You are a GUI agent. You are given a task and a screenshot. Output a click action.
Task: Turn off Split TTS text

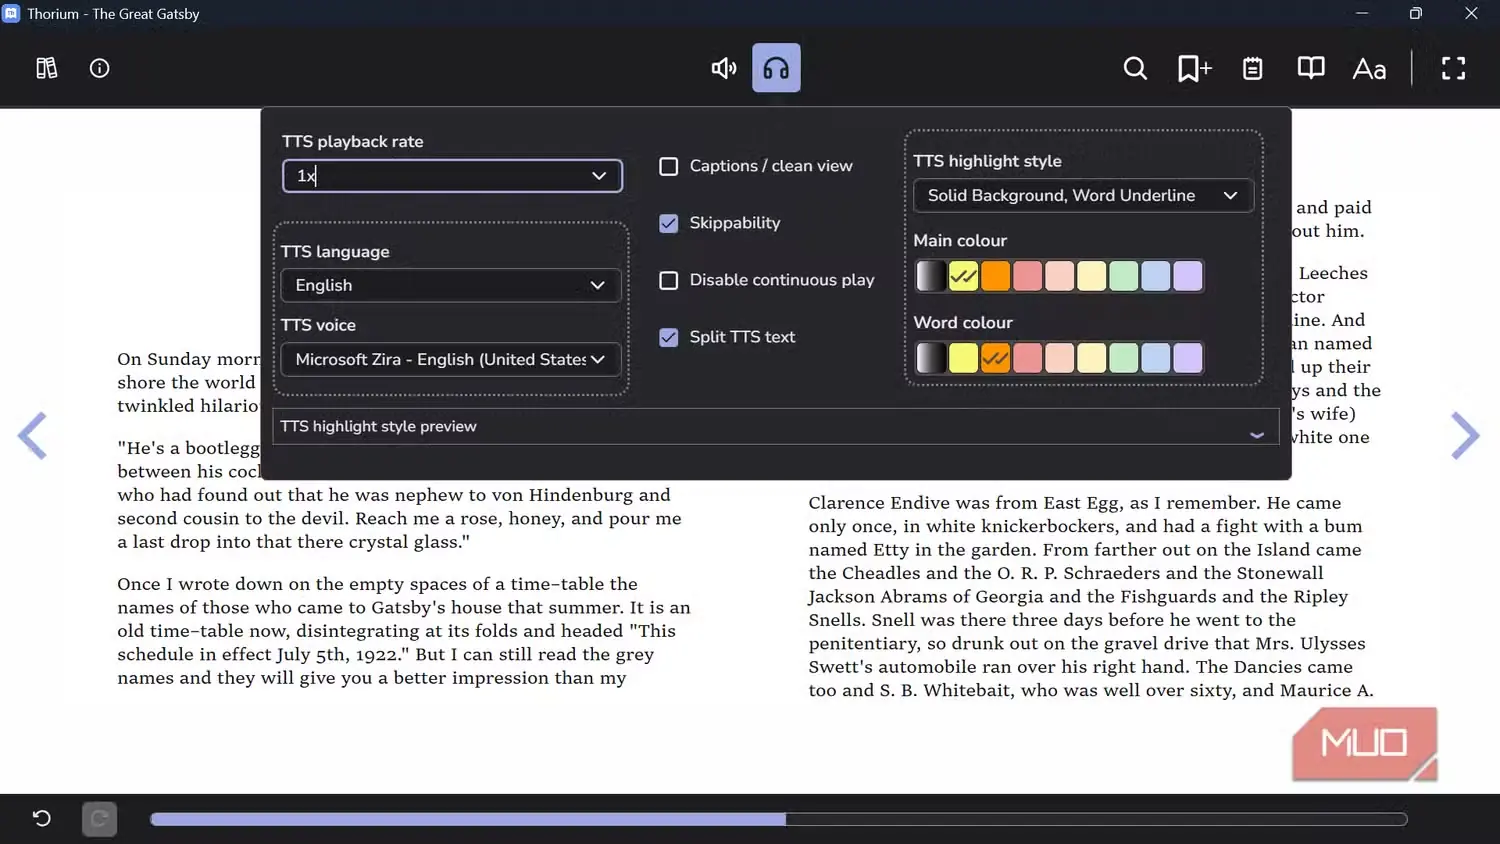[x=669, y=337]
